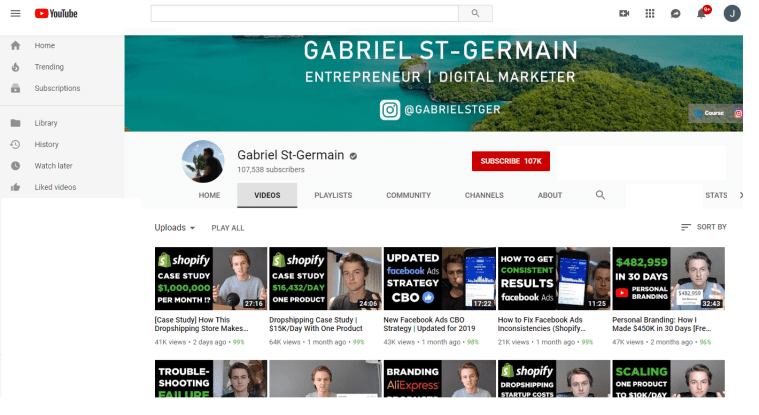The height and width of the screenshot is (415, 759).
Task: Open the notifications bell
Action: tap(701, 14)
